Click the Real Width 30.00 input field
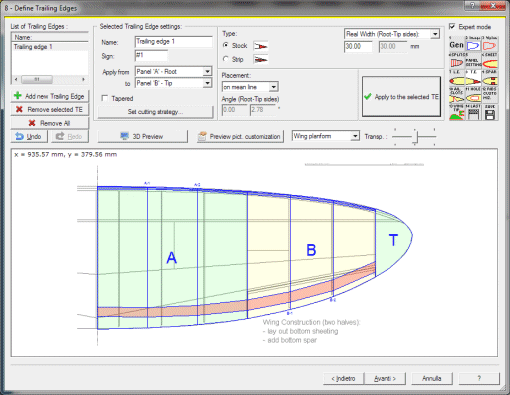 (x=358, y=46)
